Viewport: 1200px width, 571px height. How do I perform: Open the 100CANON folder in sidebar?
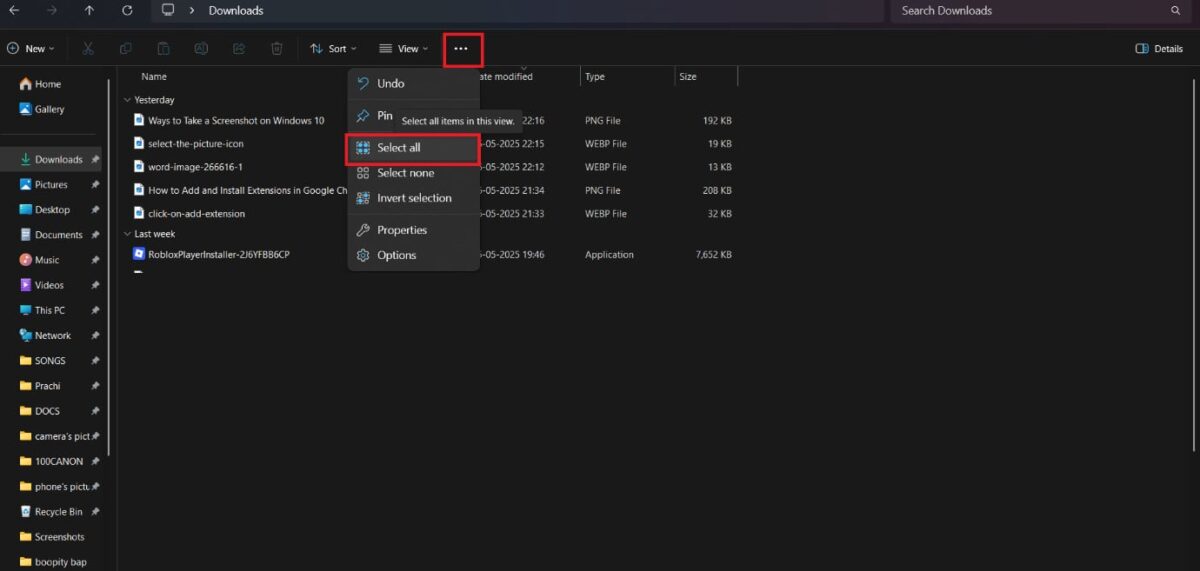(59, 462)
